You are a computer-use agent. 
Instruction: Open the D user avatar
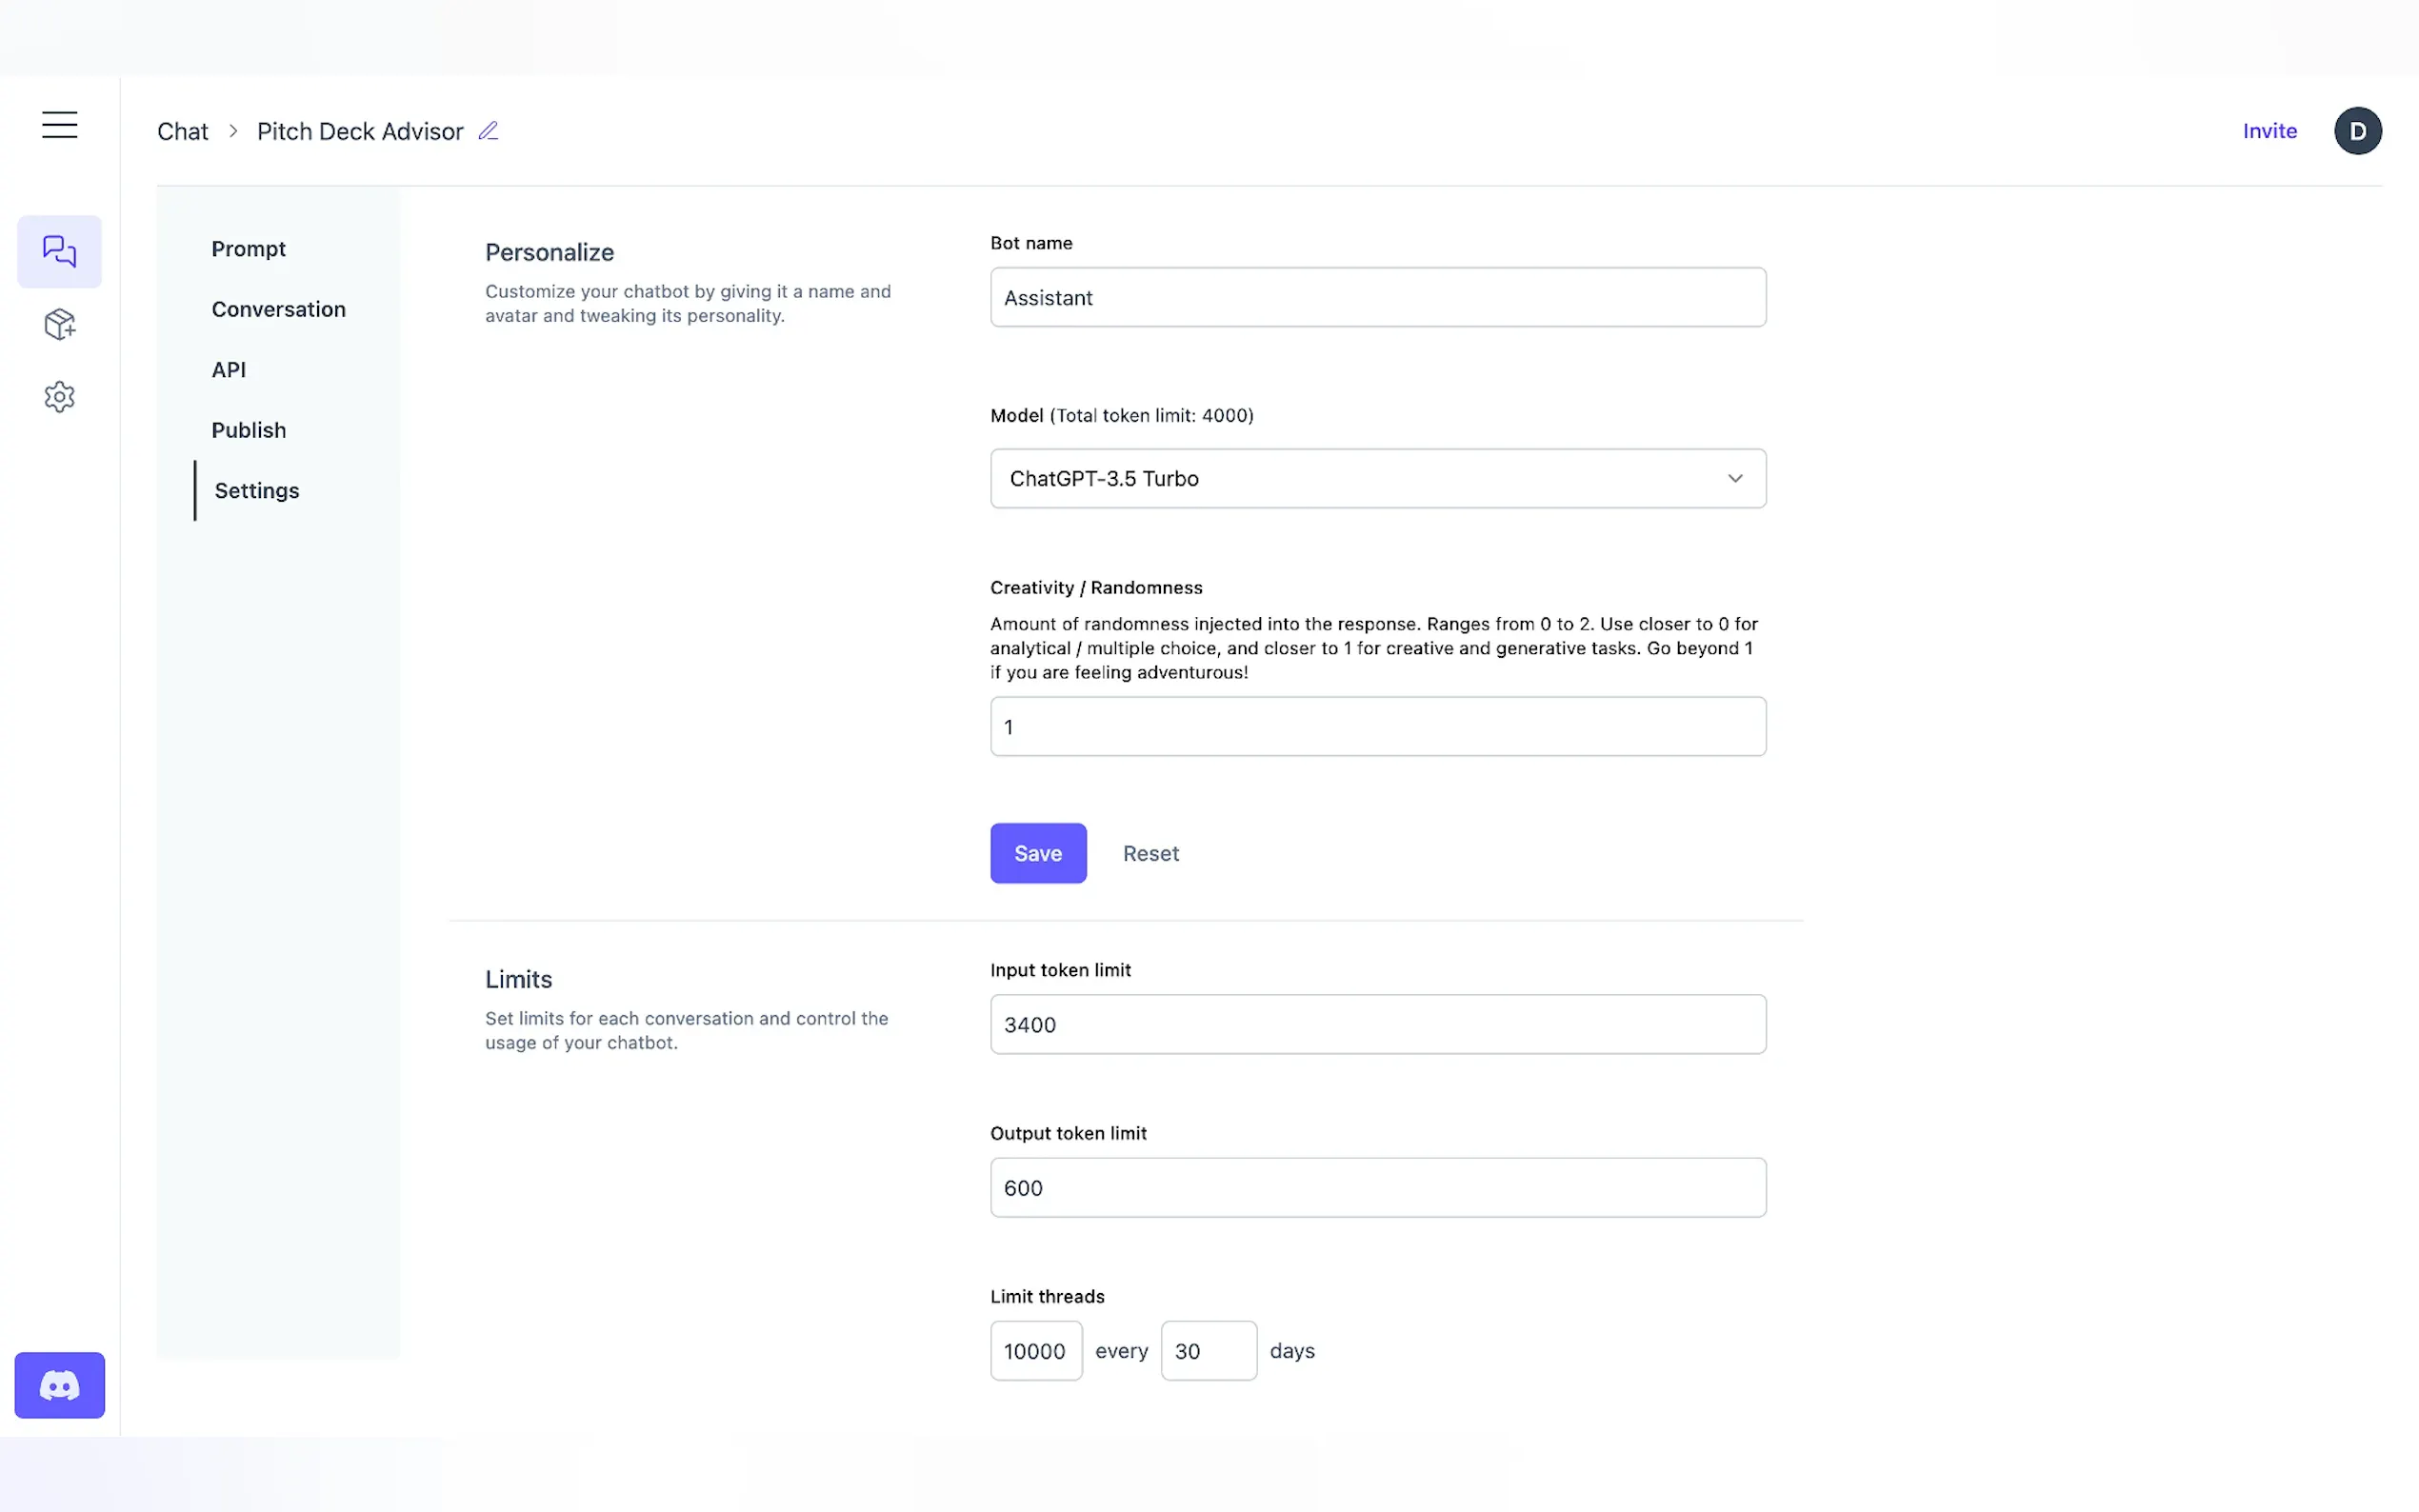pyautogui.click(x=2357, y=131)
